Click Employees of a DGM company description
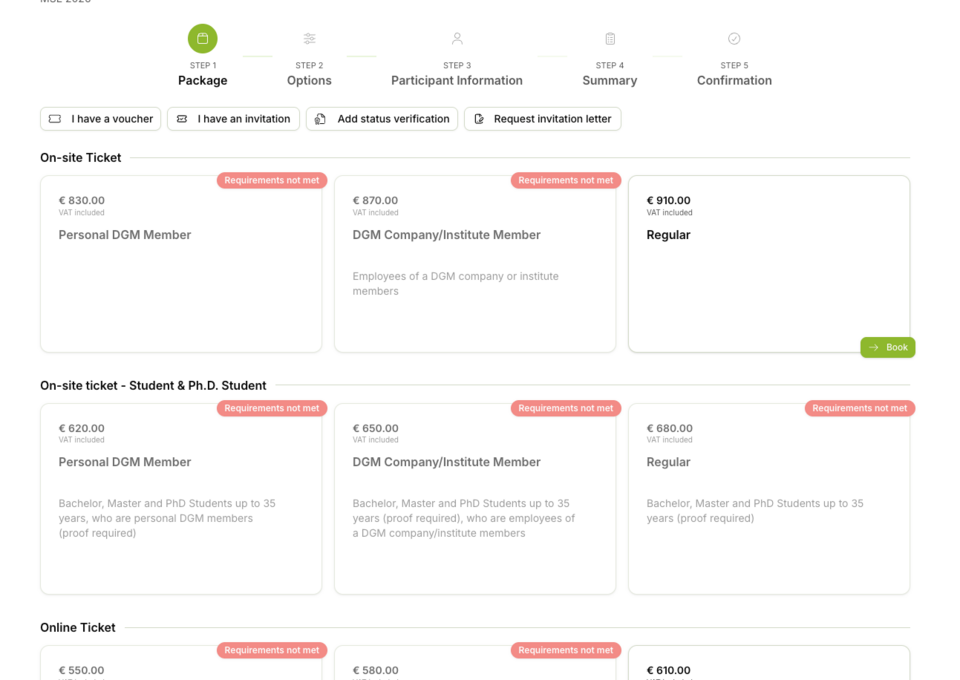 tap(456, 283)
